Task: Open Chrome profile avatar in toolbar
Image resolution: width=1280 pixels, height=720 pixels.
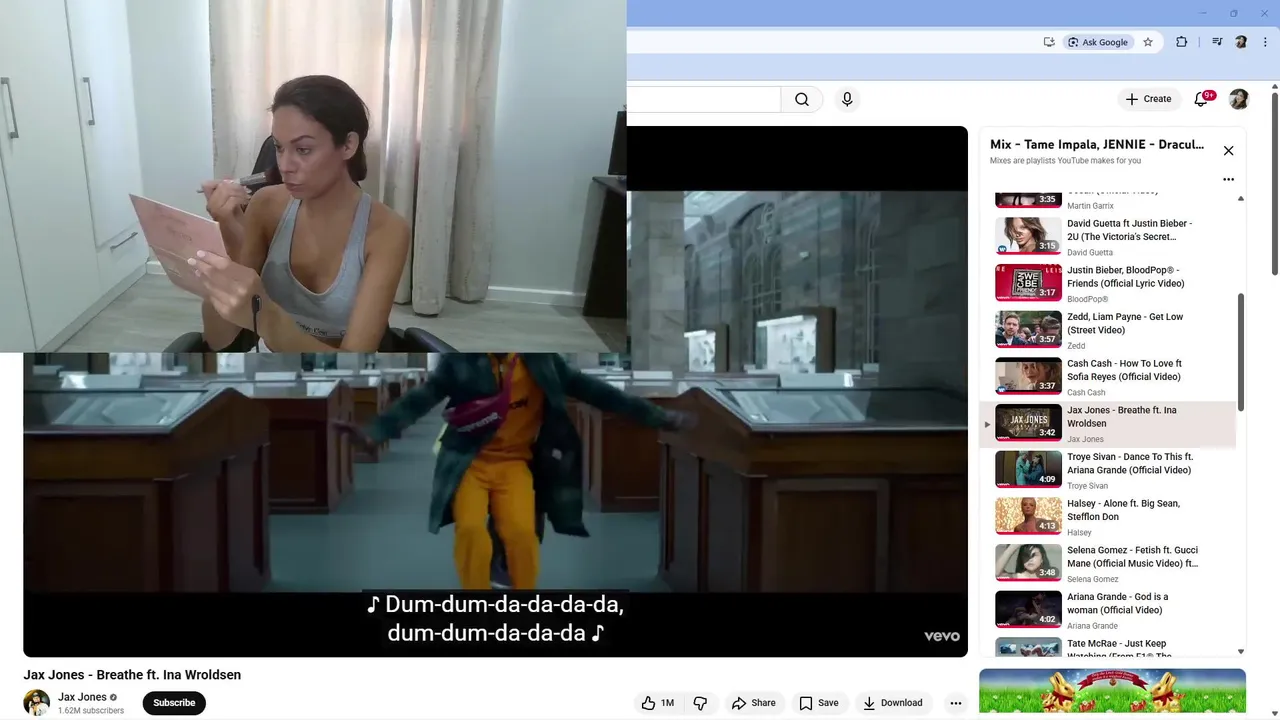Action: pyautogui.click(x=1241, y=42)
